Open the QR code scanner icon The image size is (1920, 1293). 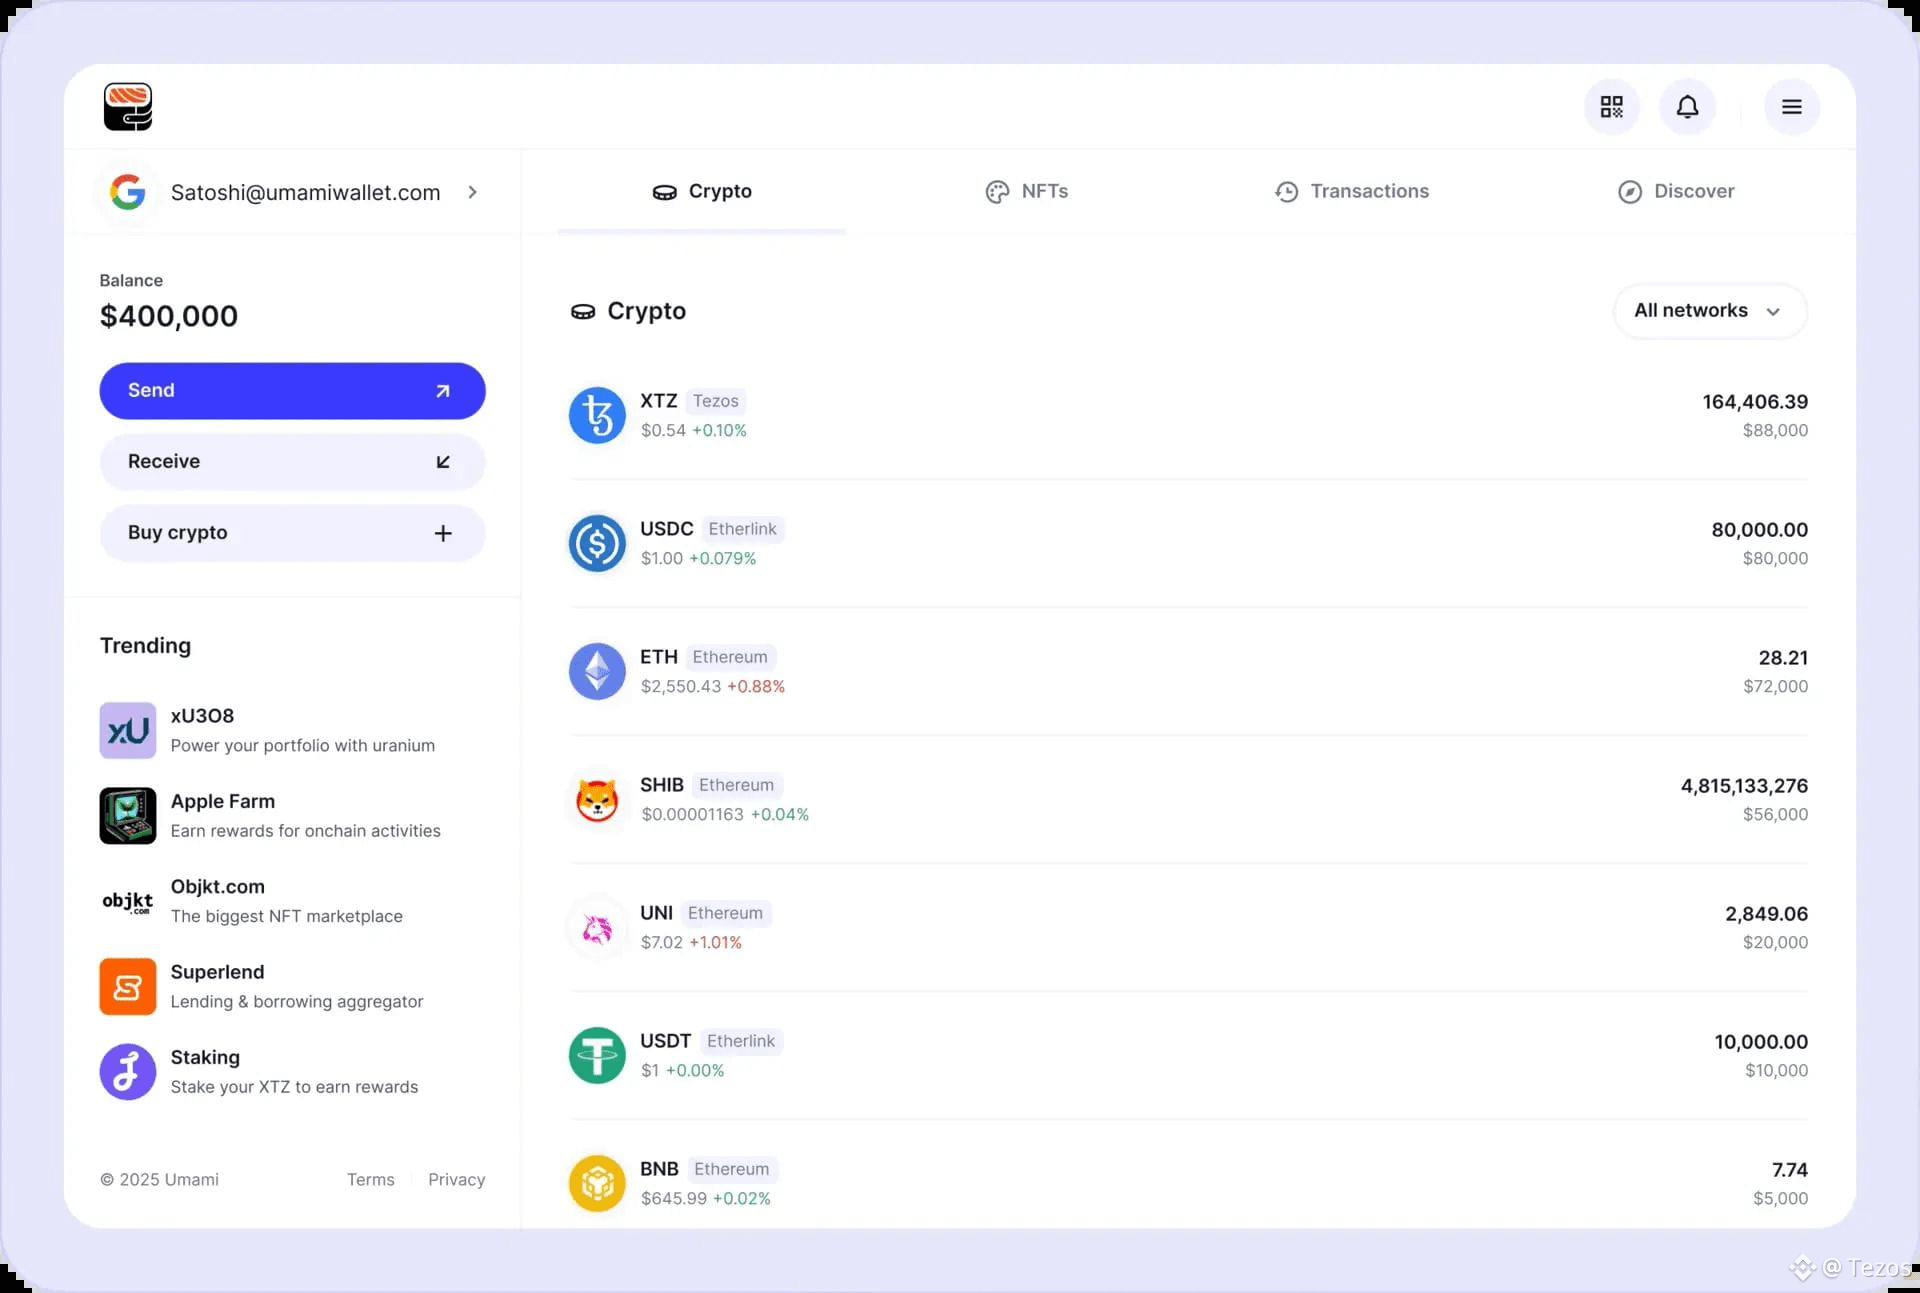coord(1611,107)
